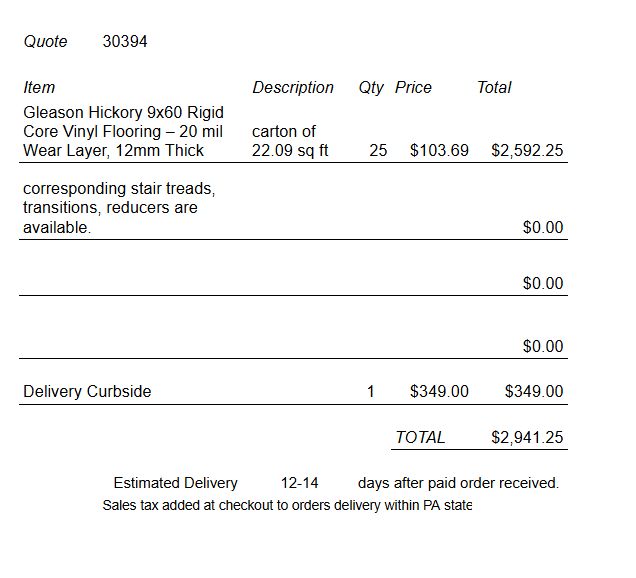Click the Estimated Delivery label

tap(175, 483)
